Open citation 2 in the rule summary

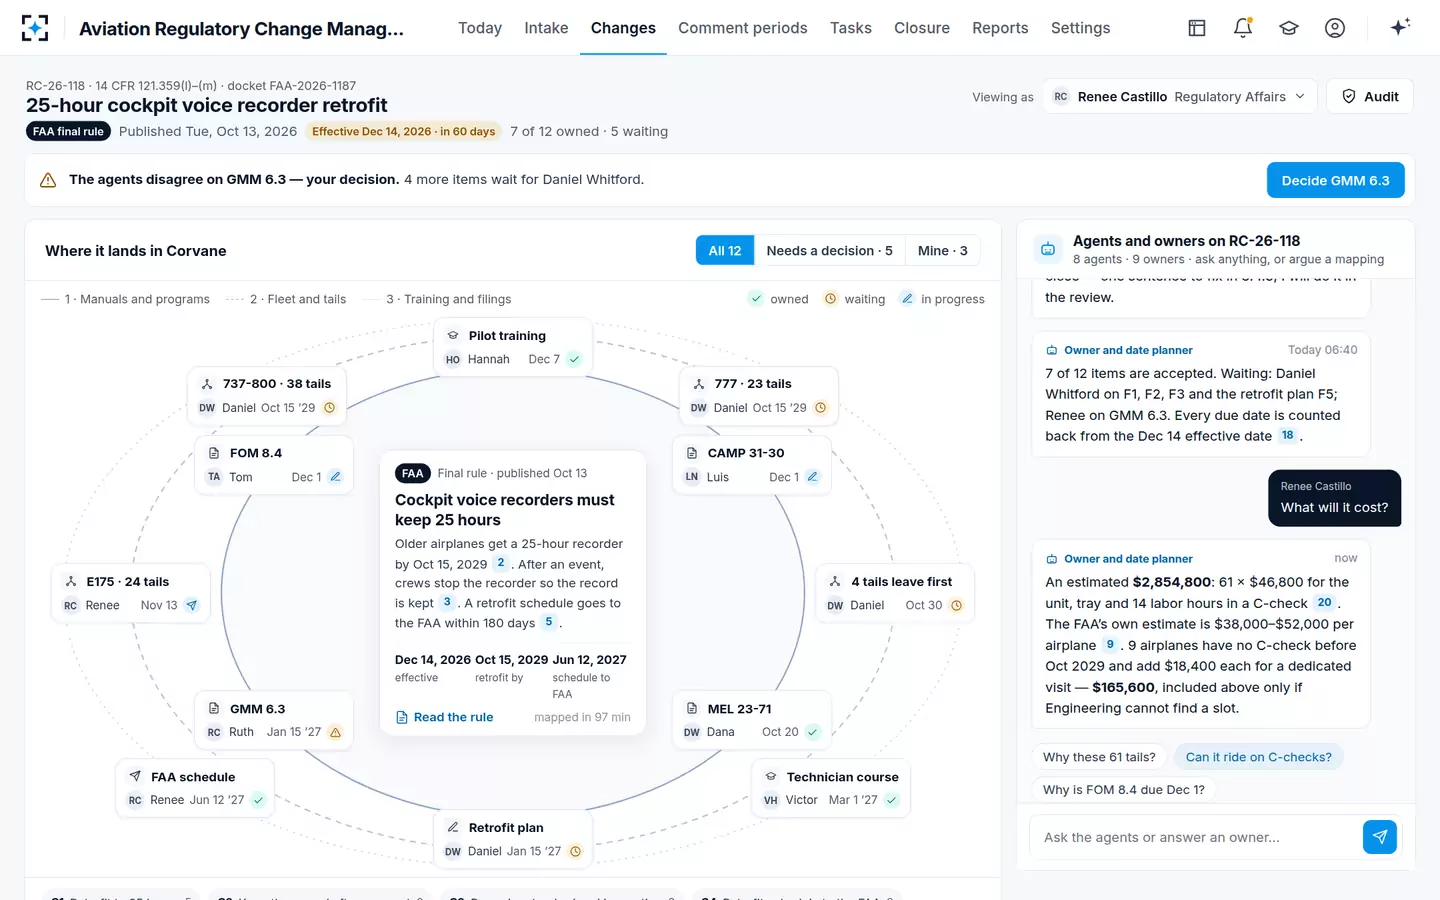coord(501,563)
